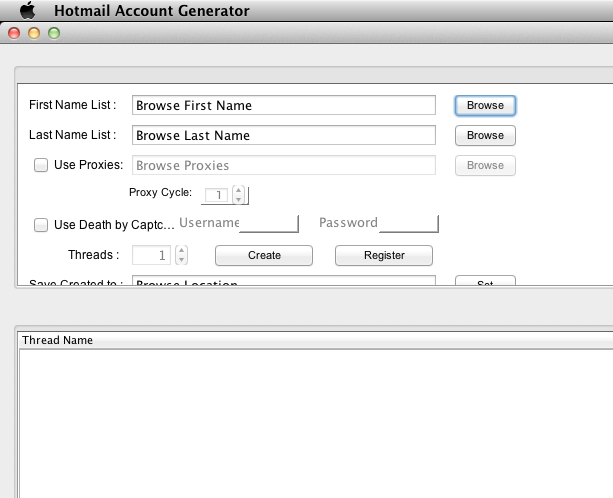Increase Proxy Cycle with up arrow
Screen dimensions: 613x498
[x=238, y=190]
